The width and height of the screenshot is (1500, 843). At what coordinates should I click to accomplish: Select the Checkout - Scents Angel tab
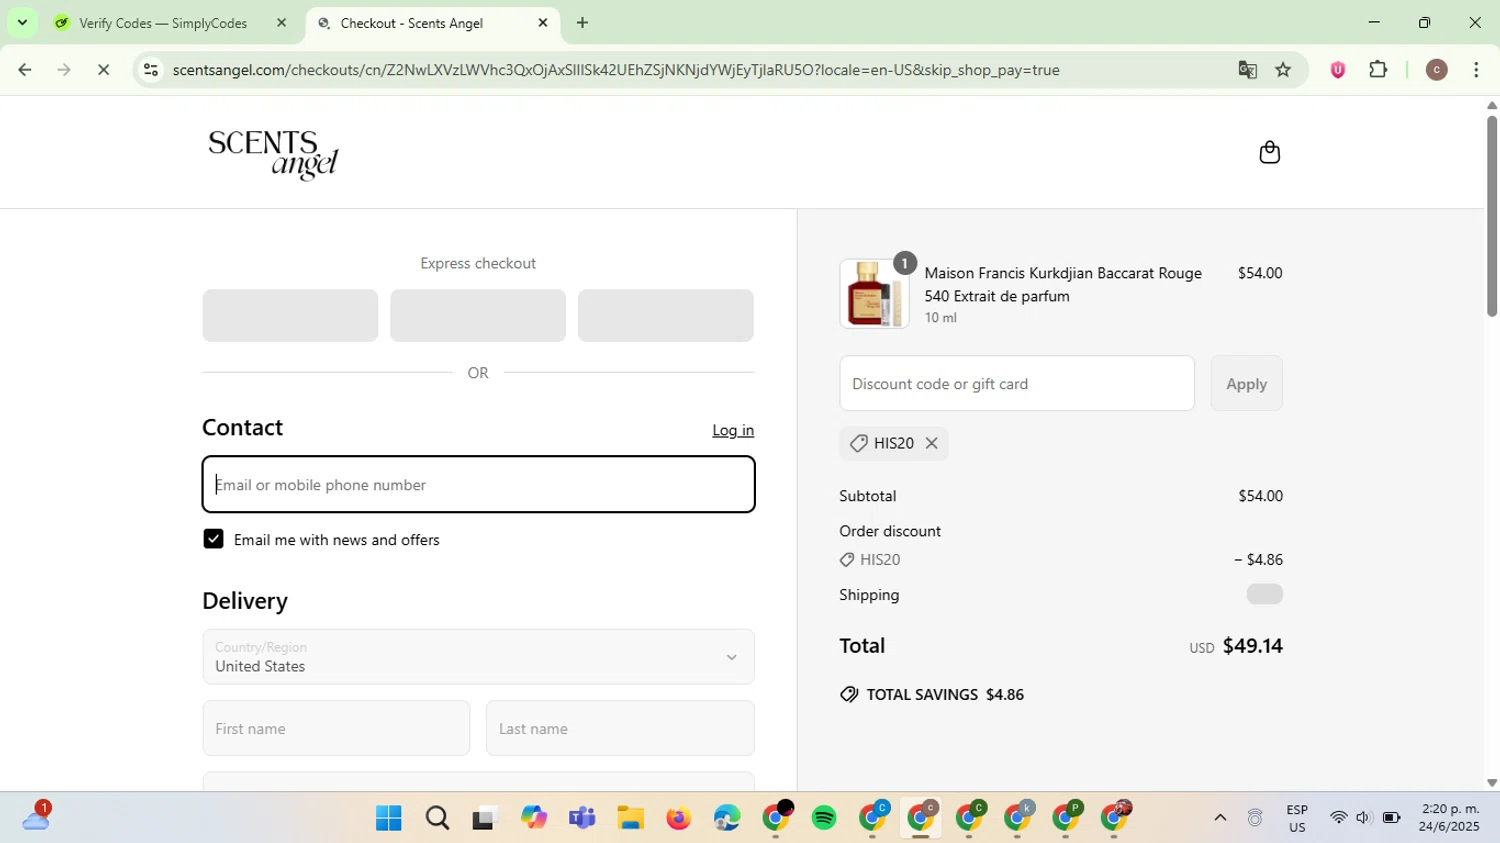tap(412, 23)
